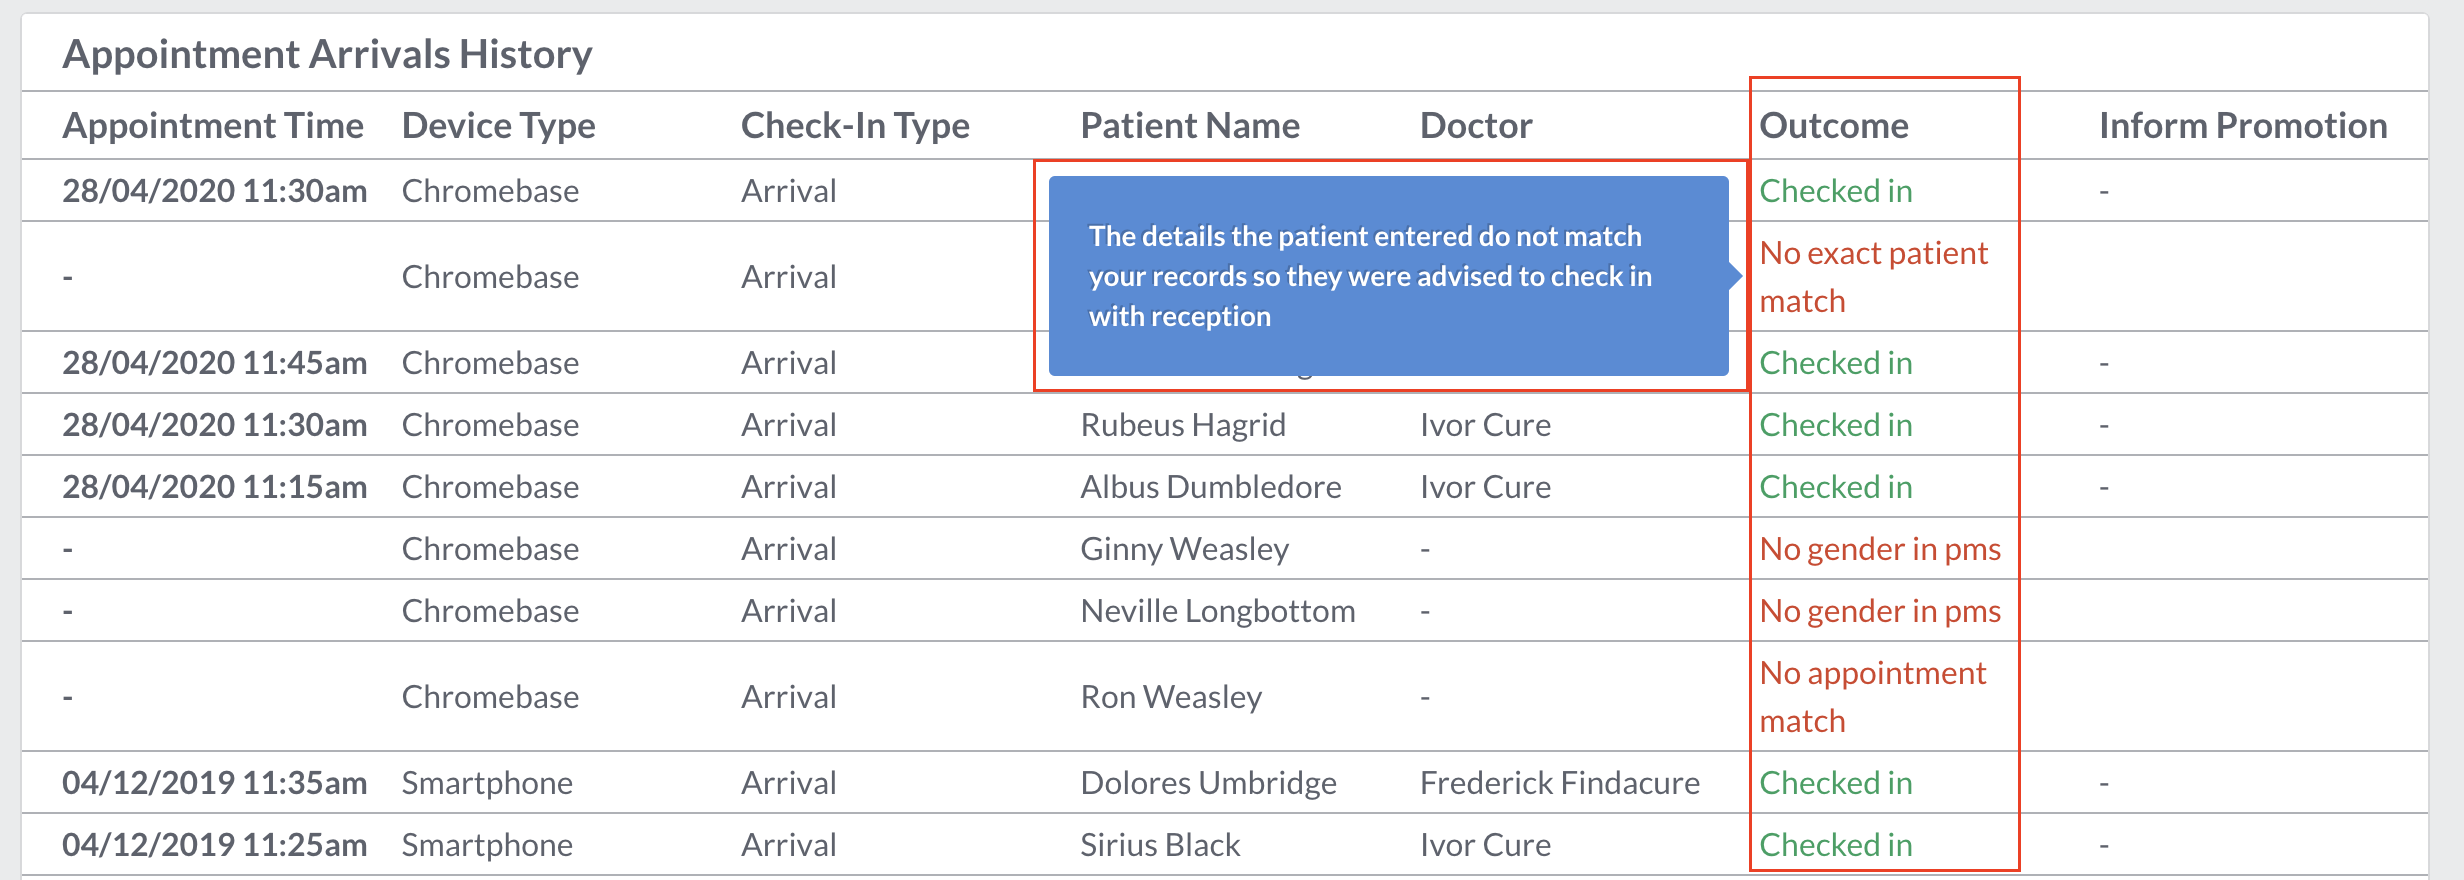This screenshot has width=2464, height=880.
Task: Click the Inform Promotion column header
Action: coord(2243,126)
